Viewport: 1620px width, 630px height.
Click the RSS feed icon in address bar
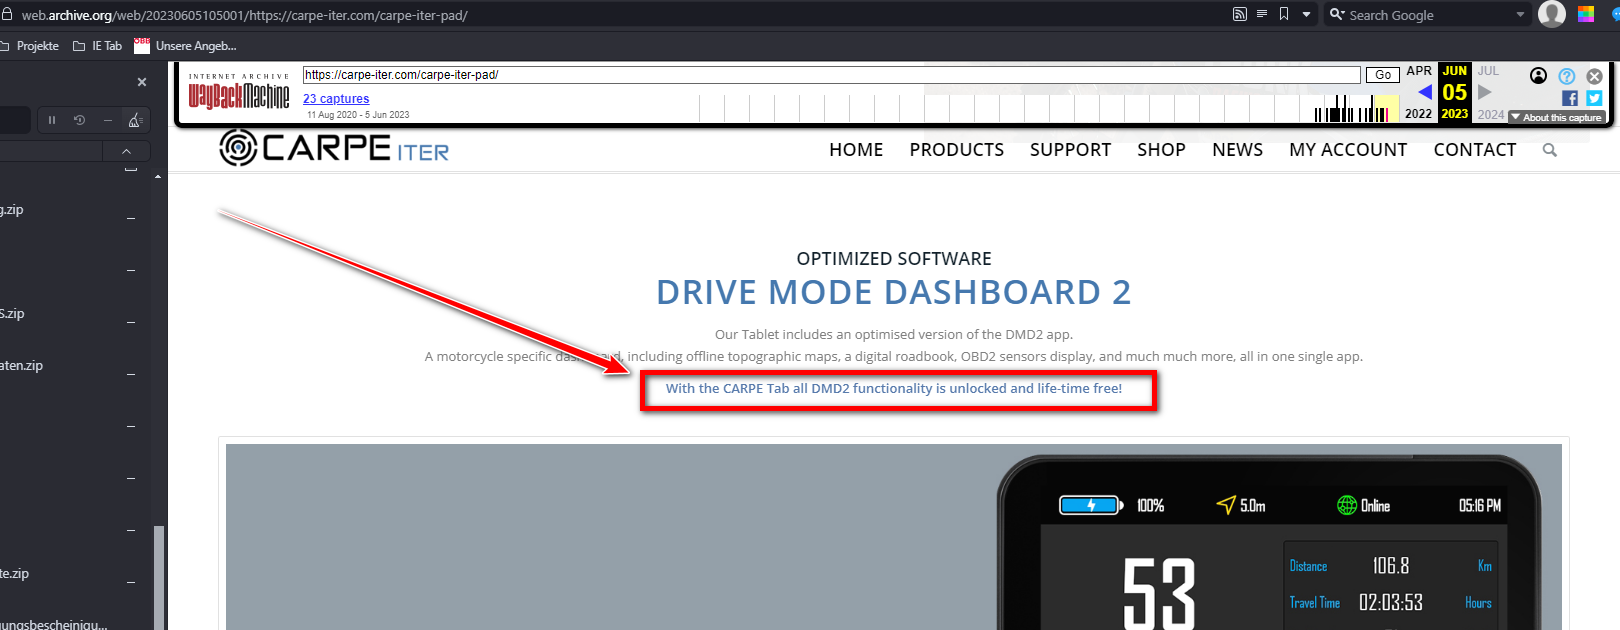coord(1240,14)
